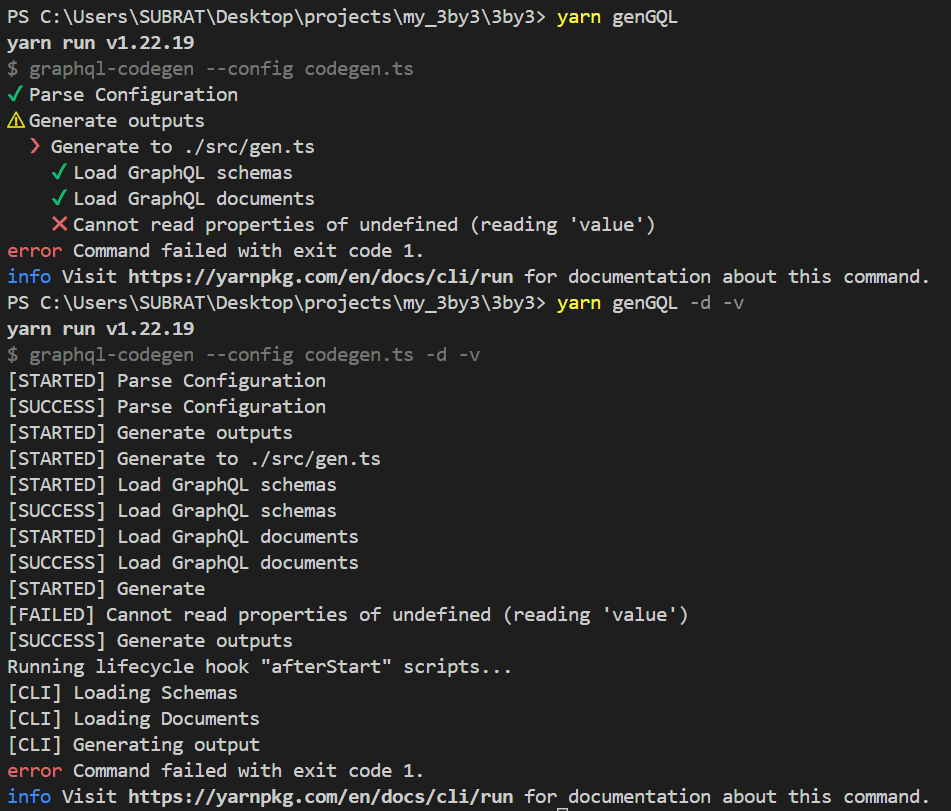
Task: Open the last yarnpkg.com docs link at bottom
Action: point(320,796)
